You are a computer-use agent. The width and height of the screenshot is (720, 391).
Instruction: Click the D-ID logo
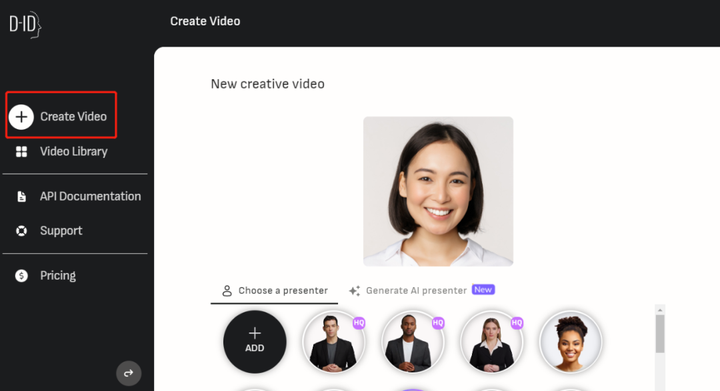[x=25, y=24]
